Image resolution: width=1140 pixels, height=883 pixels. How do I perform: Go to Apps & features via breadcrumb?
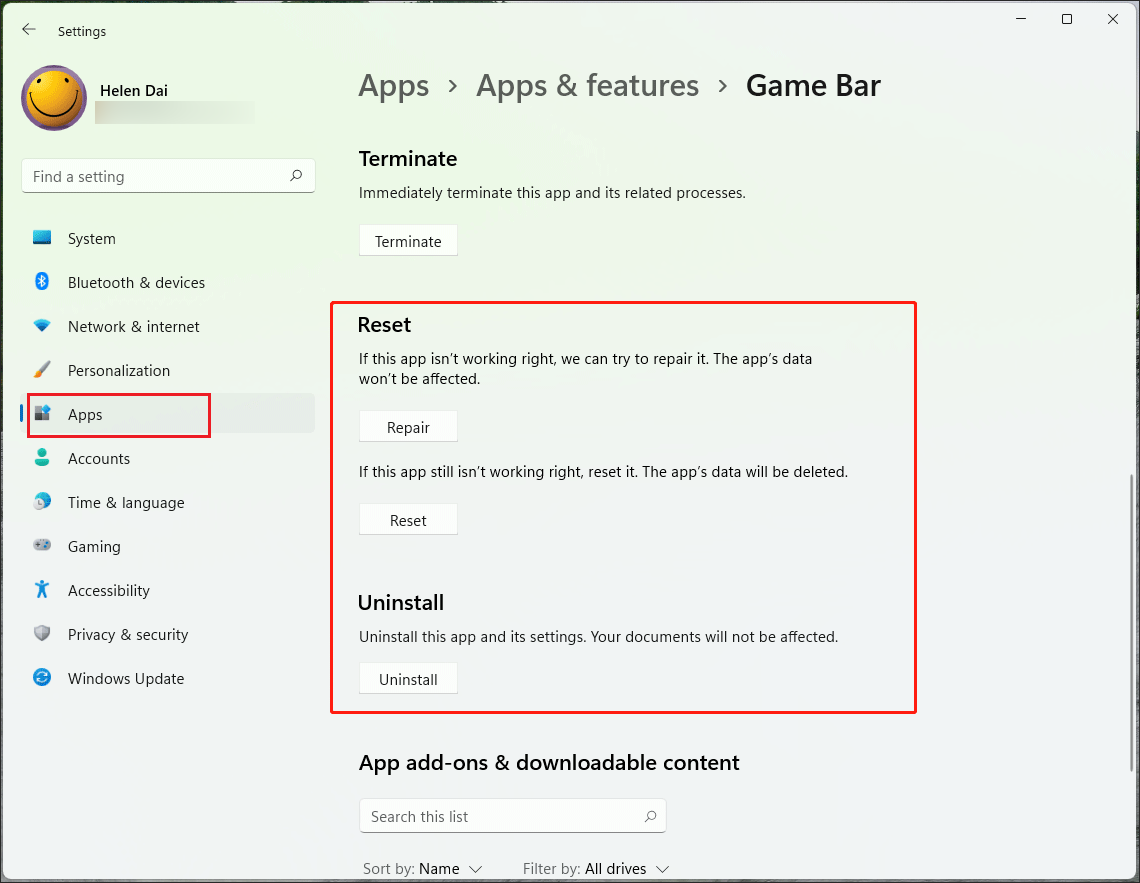point(587,86)
